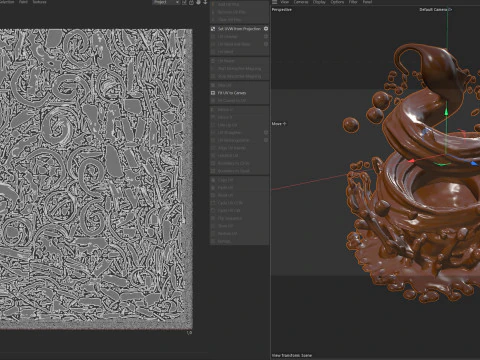The height and width of the screenshot is (360, 480).
Task: Open settings gear for Set UVW from Projection
Action: [x=266, y=29]
